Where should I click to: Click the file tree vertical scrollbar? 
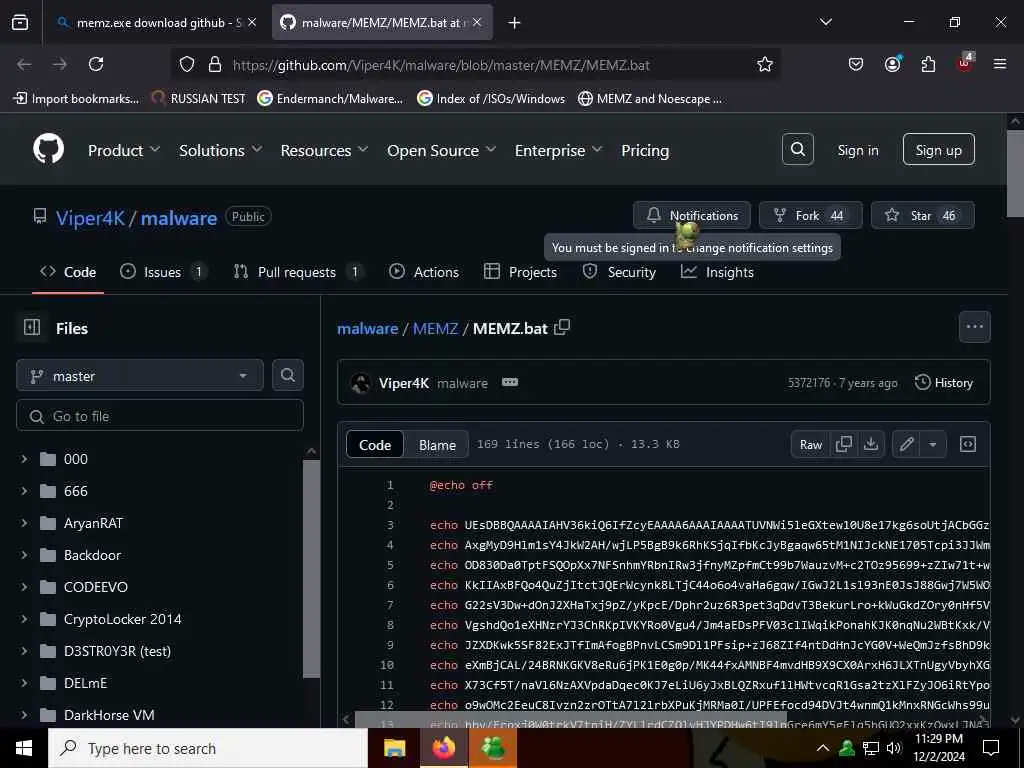[x=312, y=568]
